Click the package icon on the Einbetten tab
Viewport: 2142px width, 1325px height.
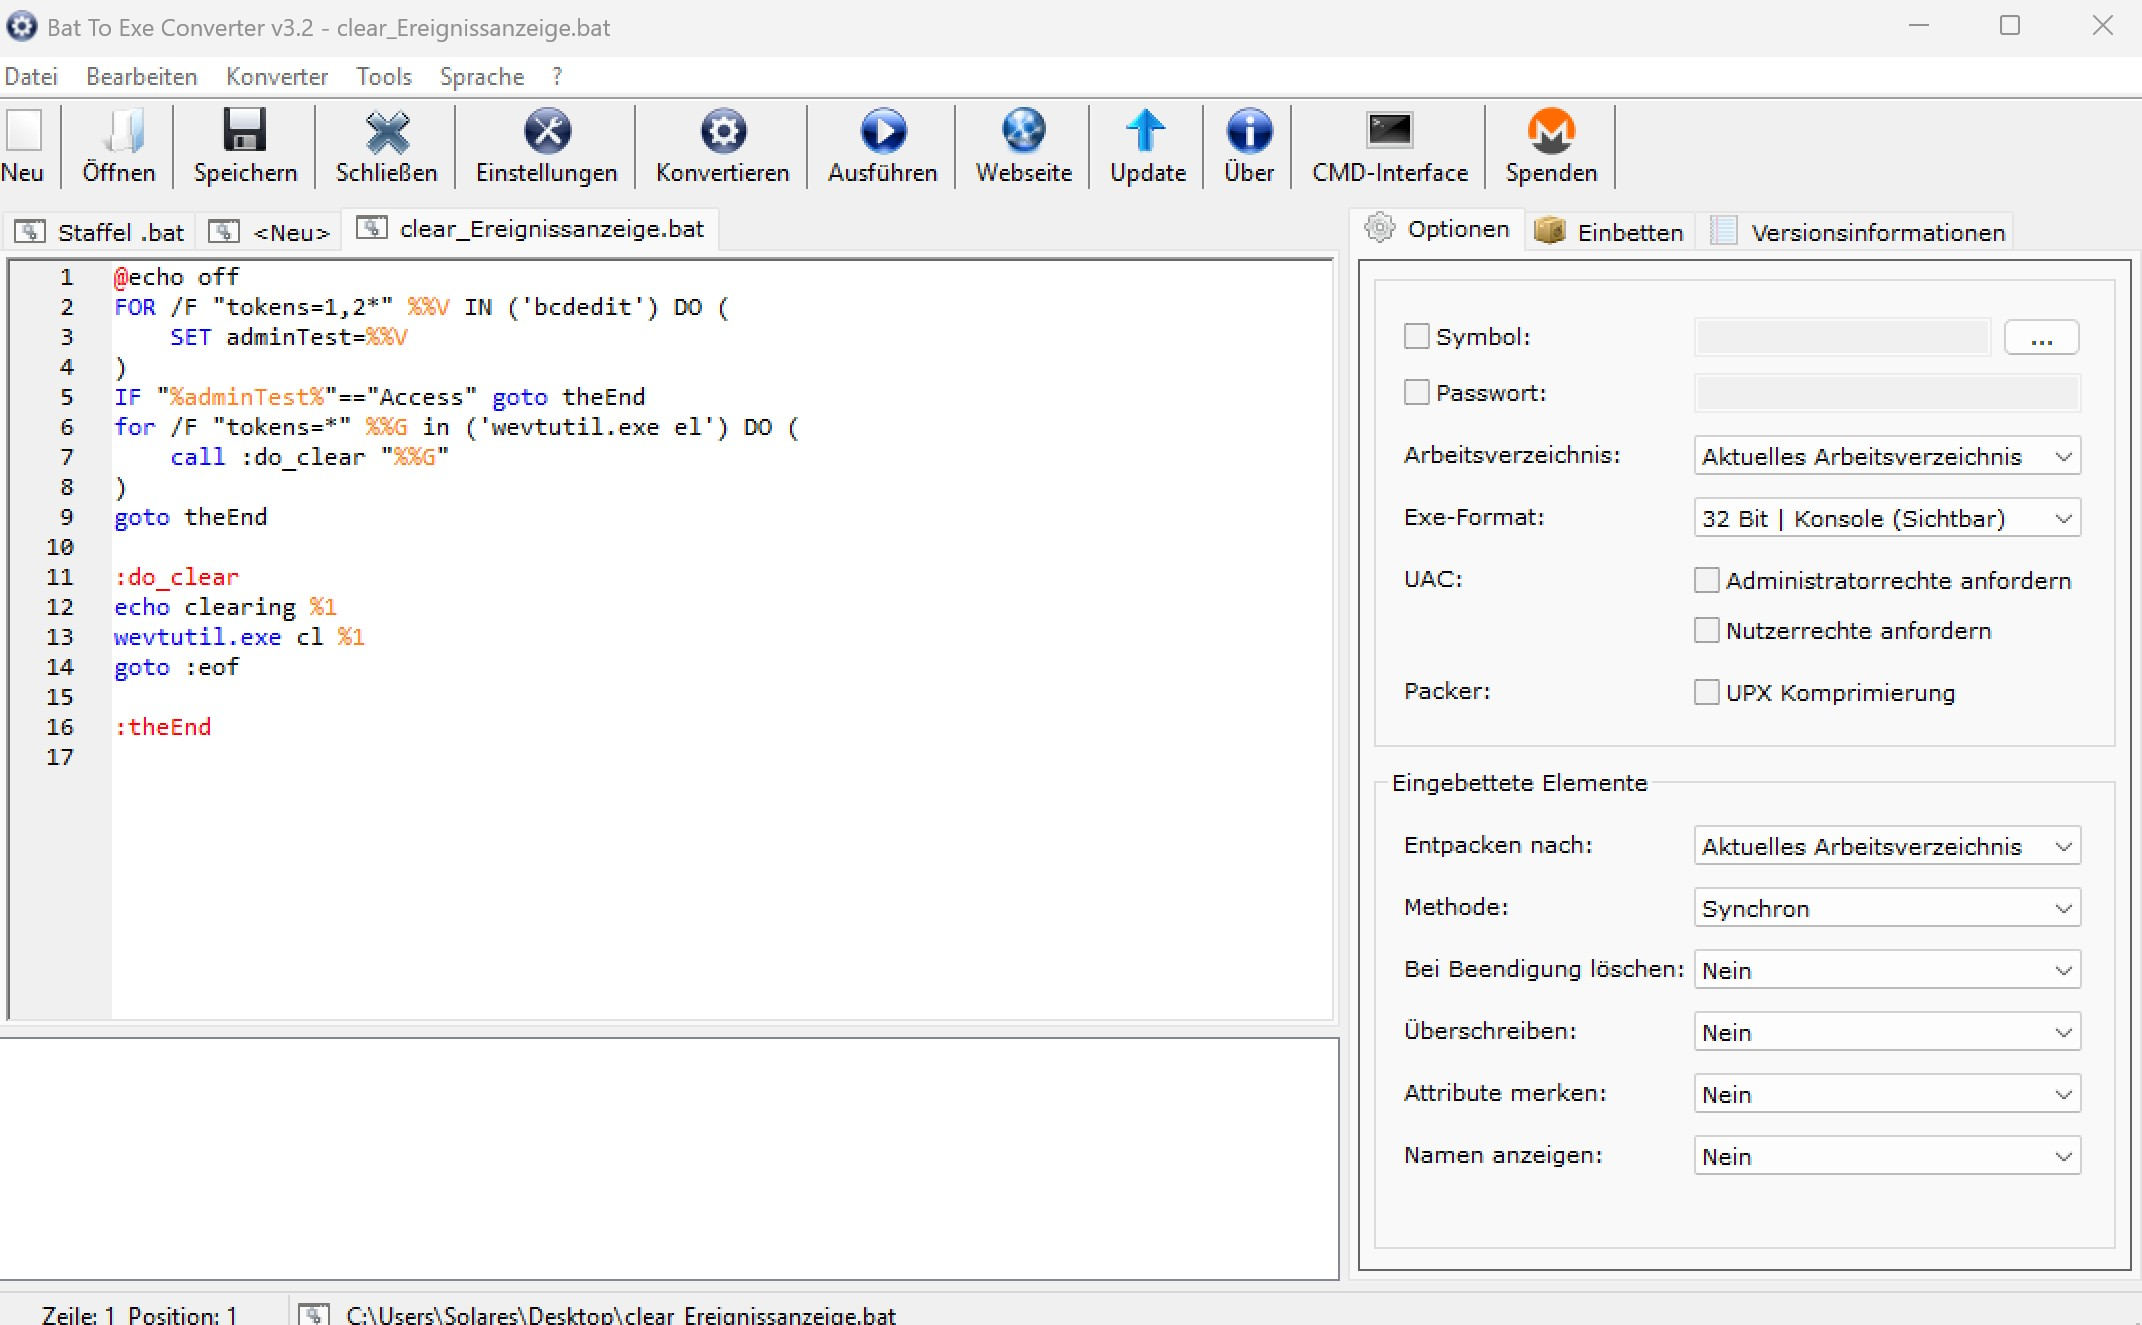coord(1550,231)
